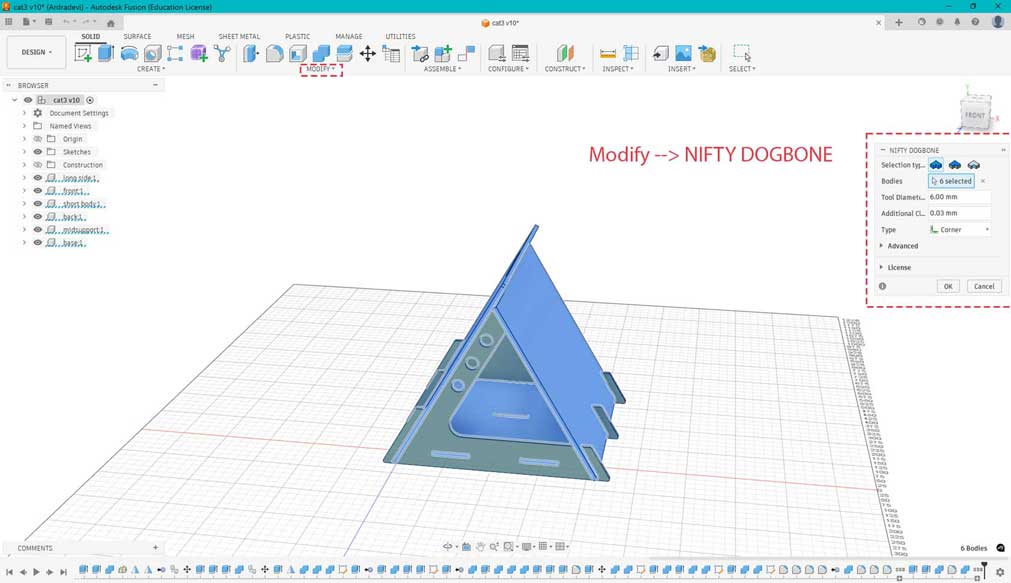Select the Insert Canvas image tool

click(x=683, y=53)
